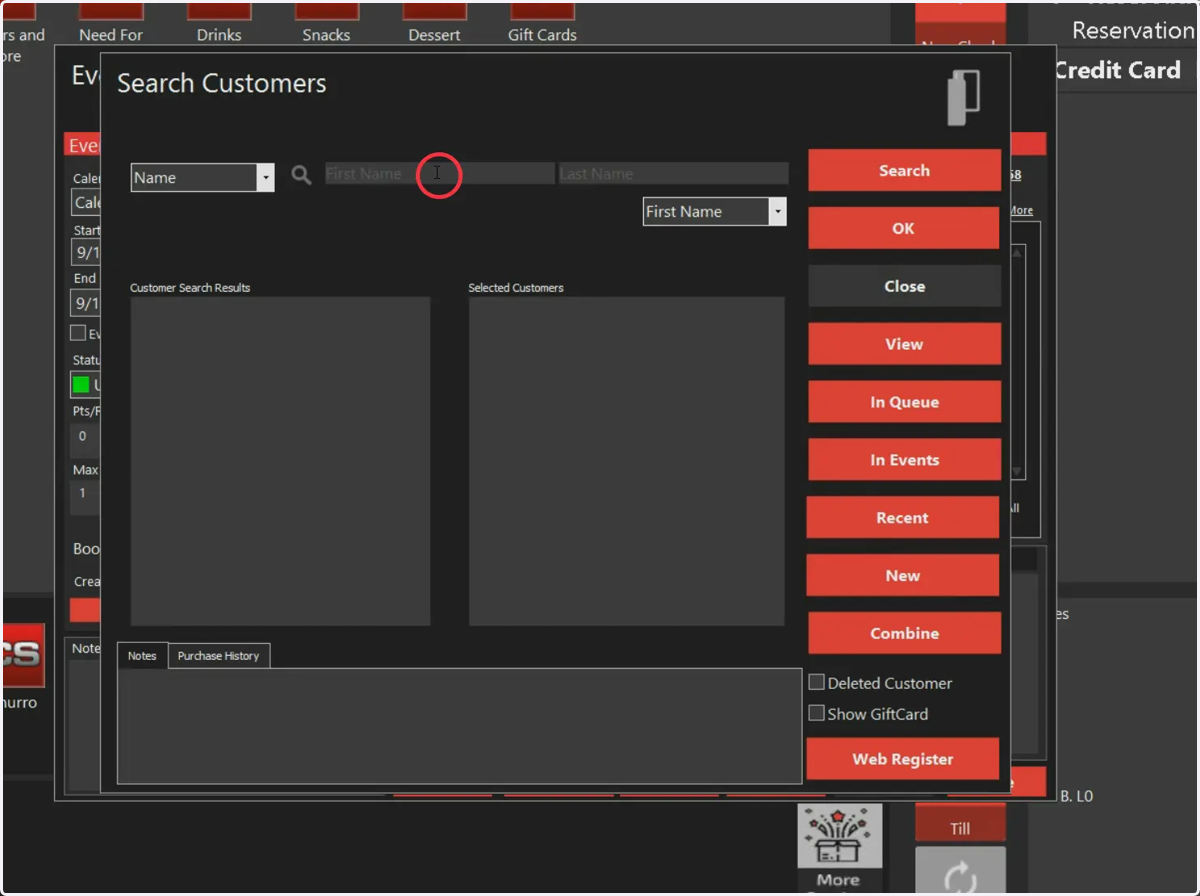Click the refresh arrow icon below Till
The image size is (1200, 896).
(x=960, y=871)
